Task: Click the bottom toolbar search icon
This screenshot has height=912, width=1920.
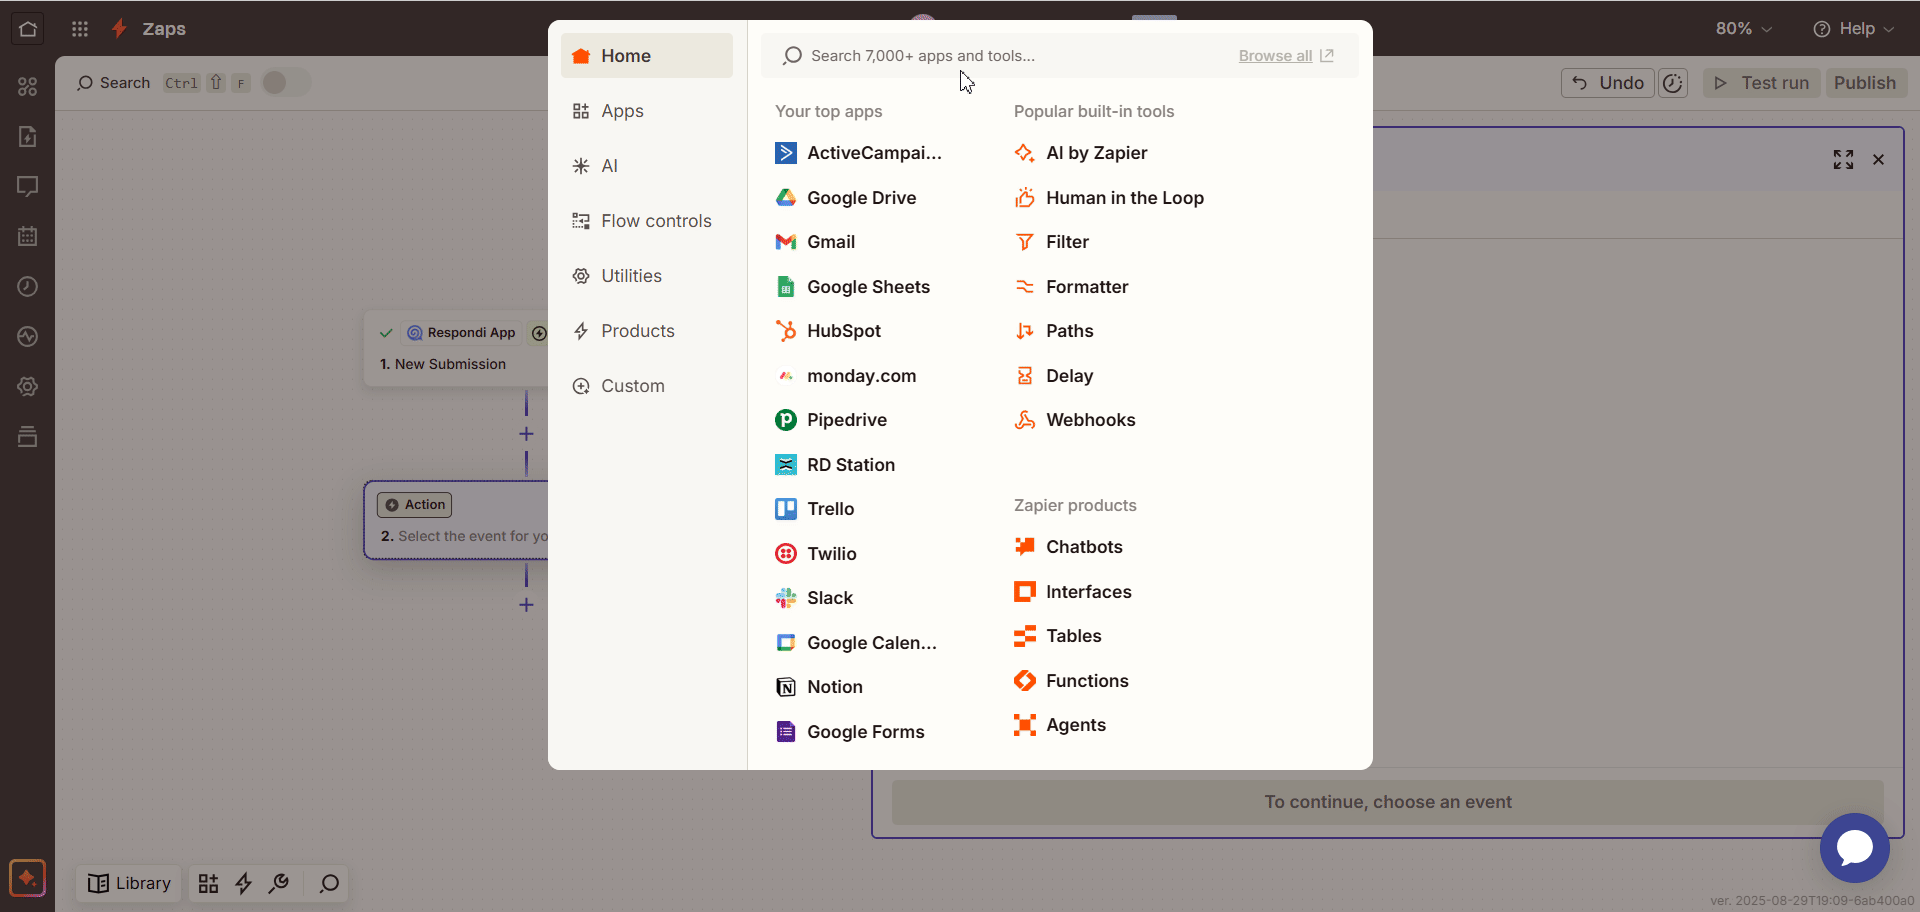Action: 329,883
